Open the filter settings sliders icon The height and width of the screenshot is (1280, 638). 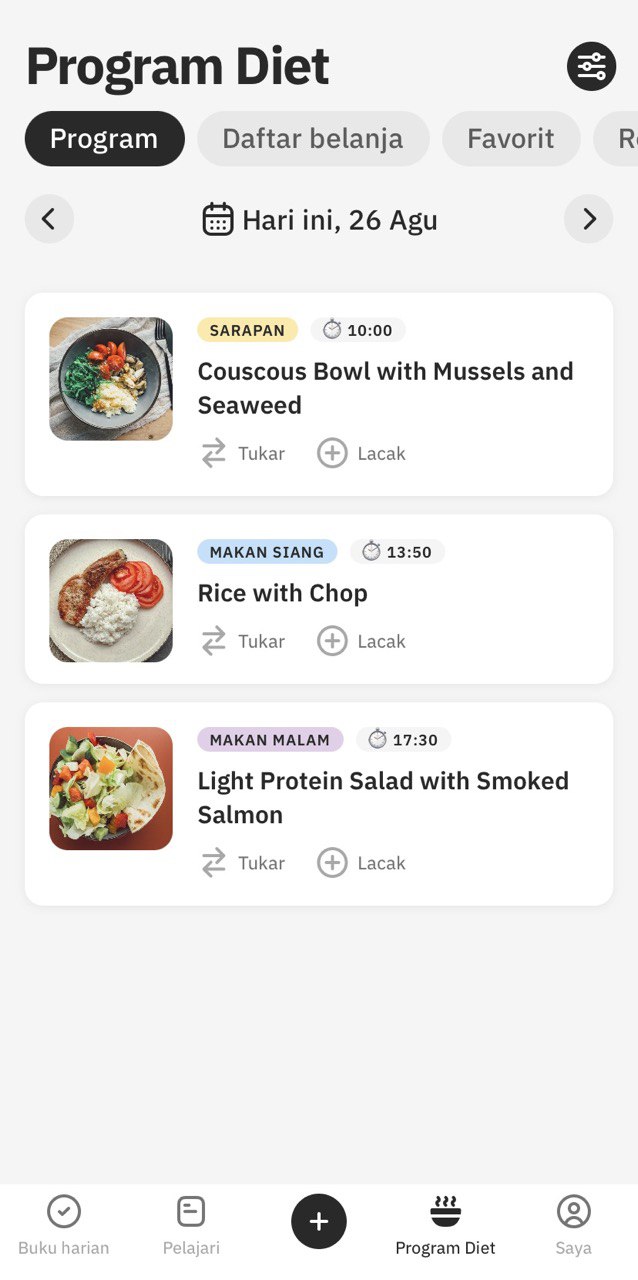pyautogui.click(x=591, y=67)
